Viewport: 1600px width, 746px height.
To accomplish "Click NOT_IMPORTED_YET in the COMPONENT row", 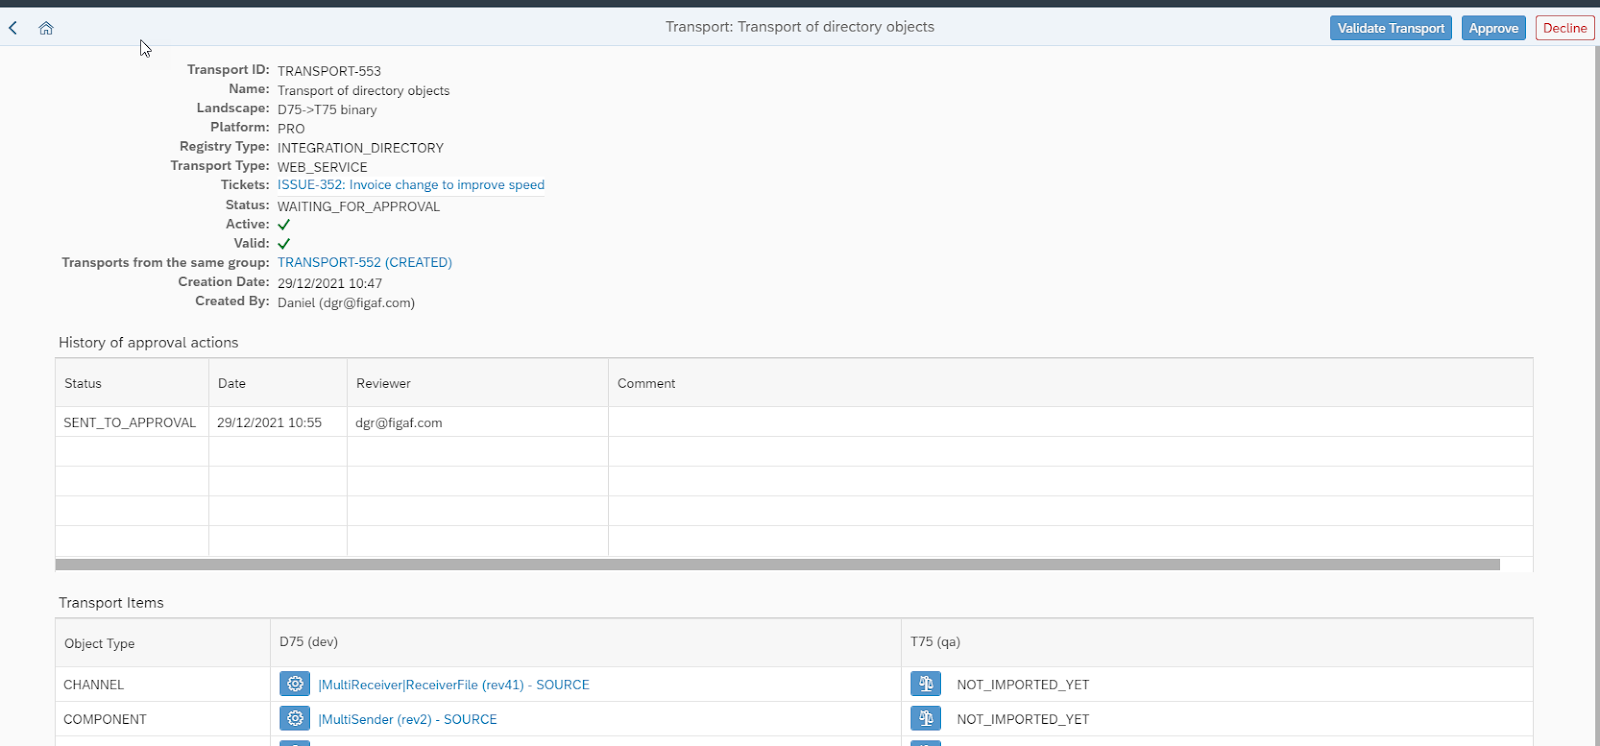I will click(x=1023, y=719).
